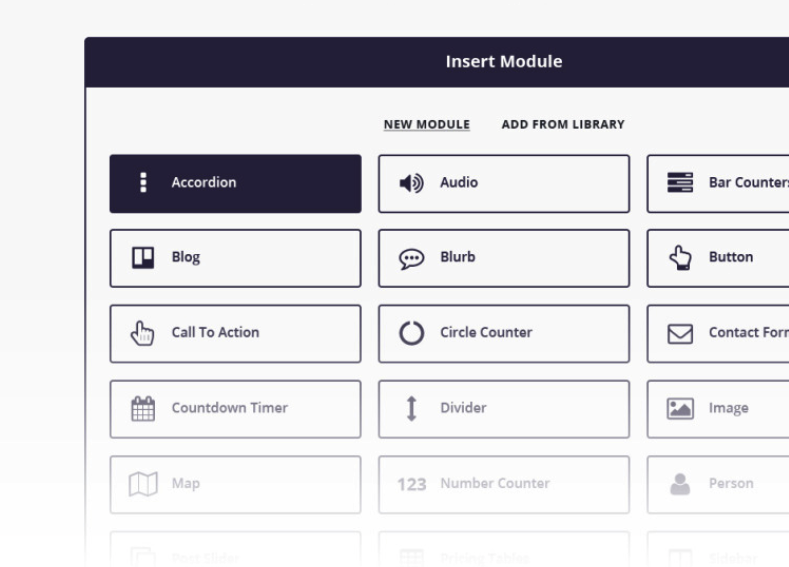Click the Insert Module title bar

tap(503, 62)
